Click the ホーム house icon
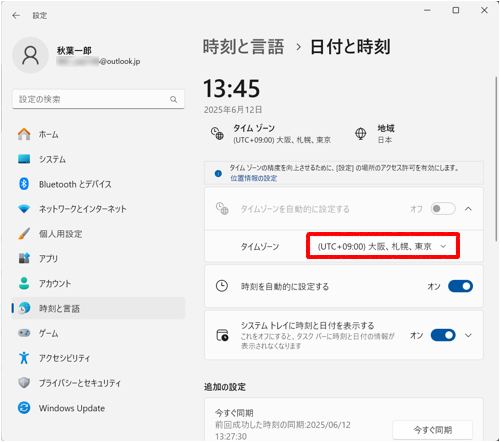500x442 pixels. tap(24, 134)
